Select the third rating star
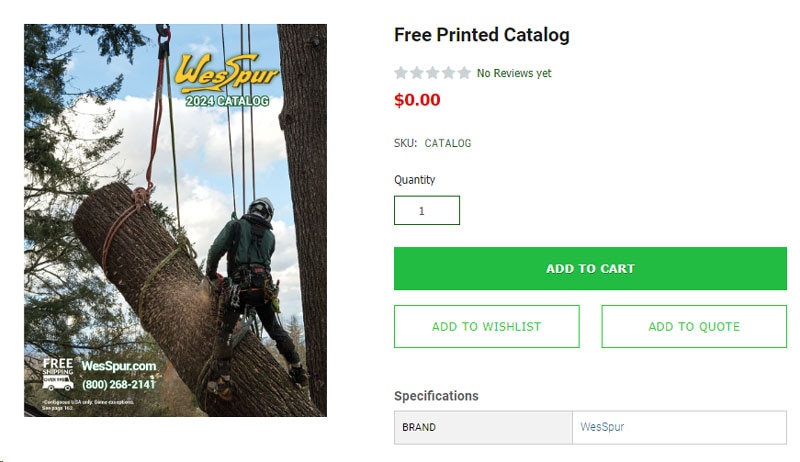 [x=432, y=73]
